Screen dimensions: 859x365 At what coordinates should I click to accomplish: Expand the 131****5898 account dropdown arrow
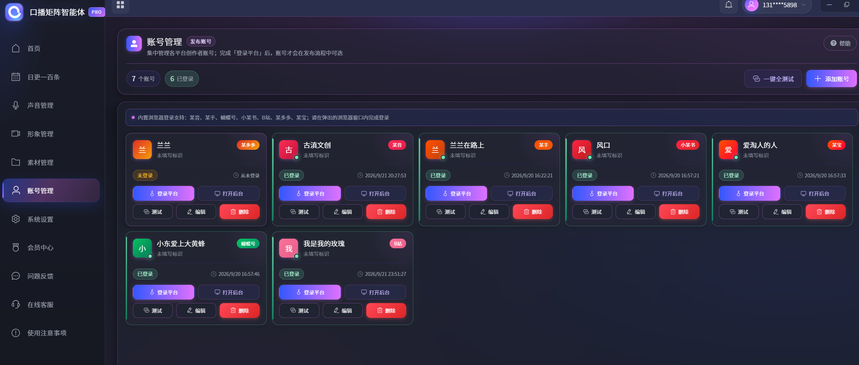804,5
